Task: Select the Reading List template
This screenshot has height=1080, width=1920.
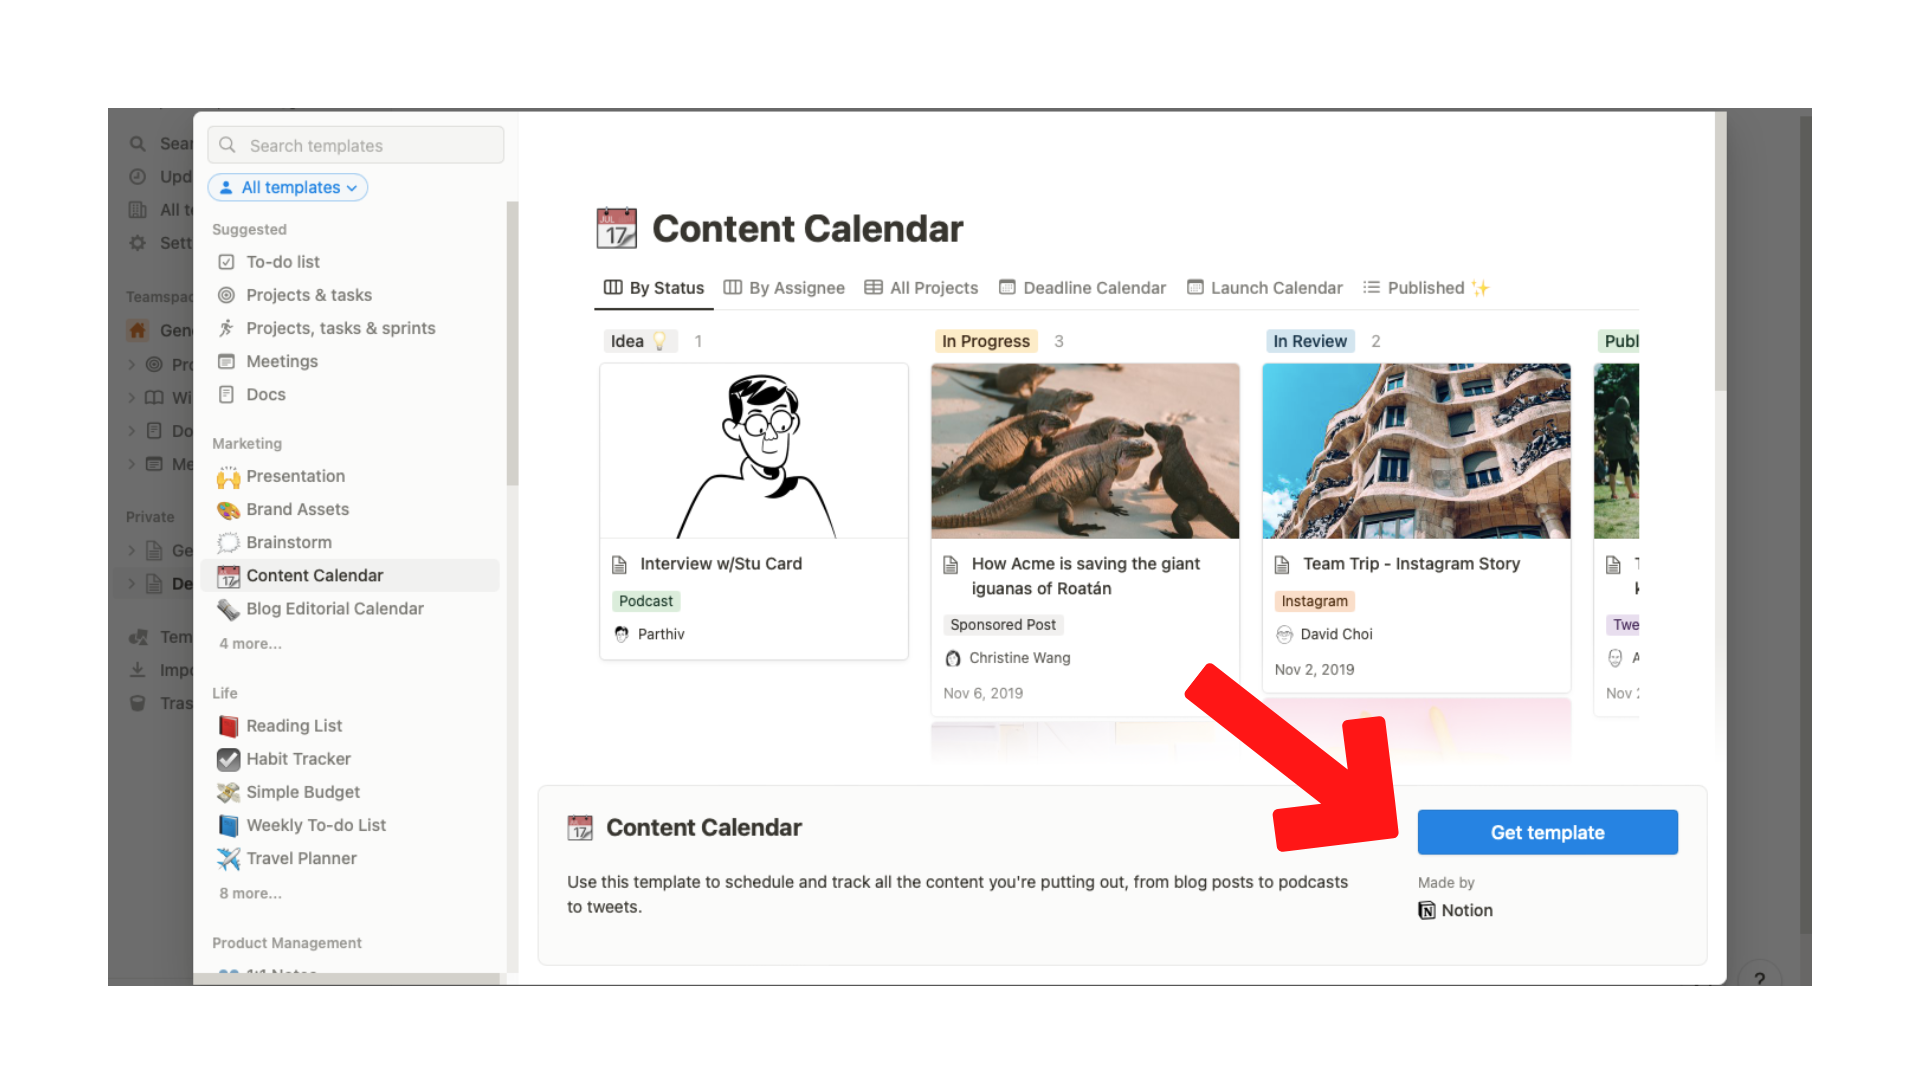Action: (x=292, y=725)
